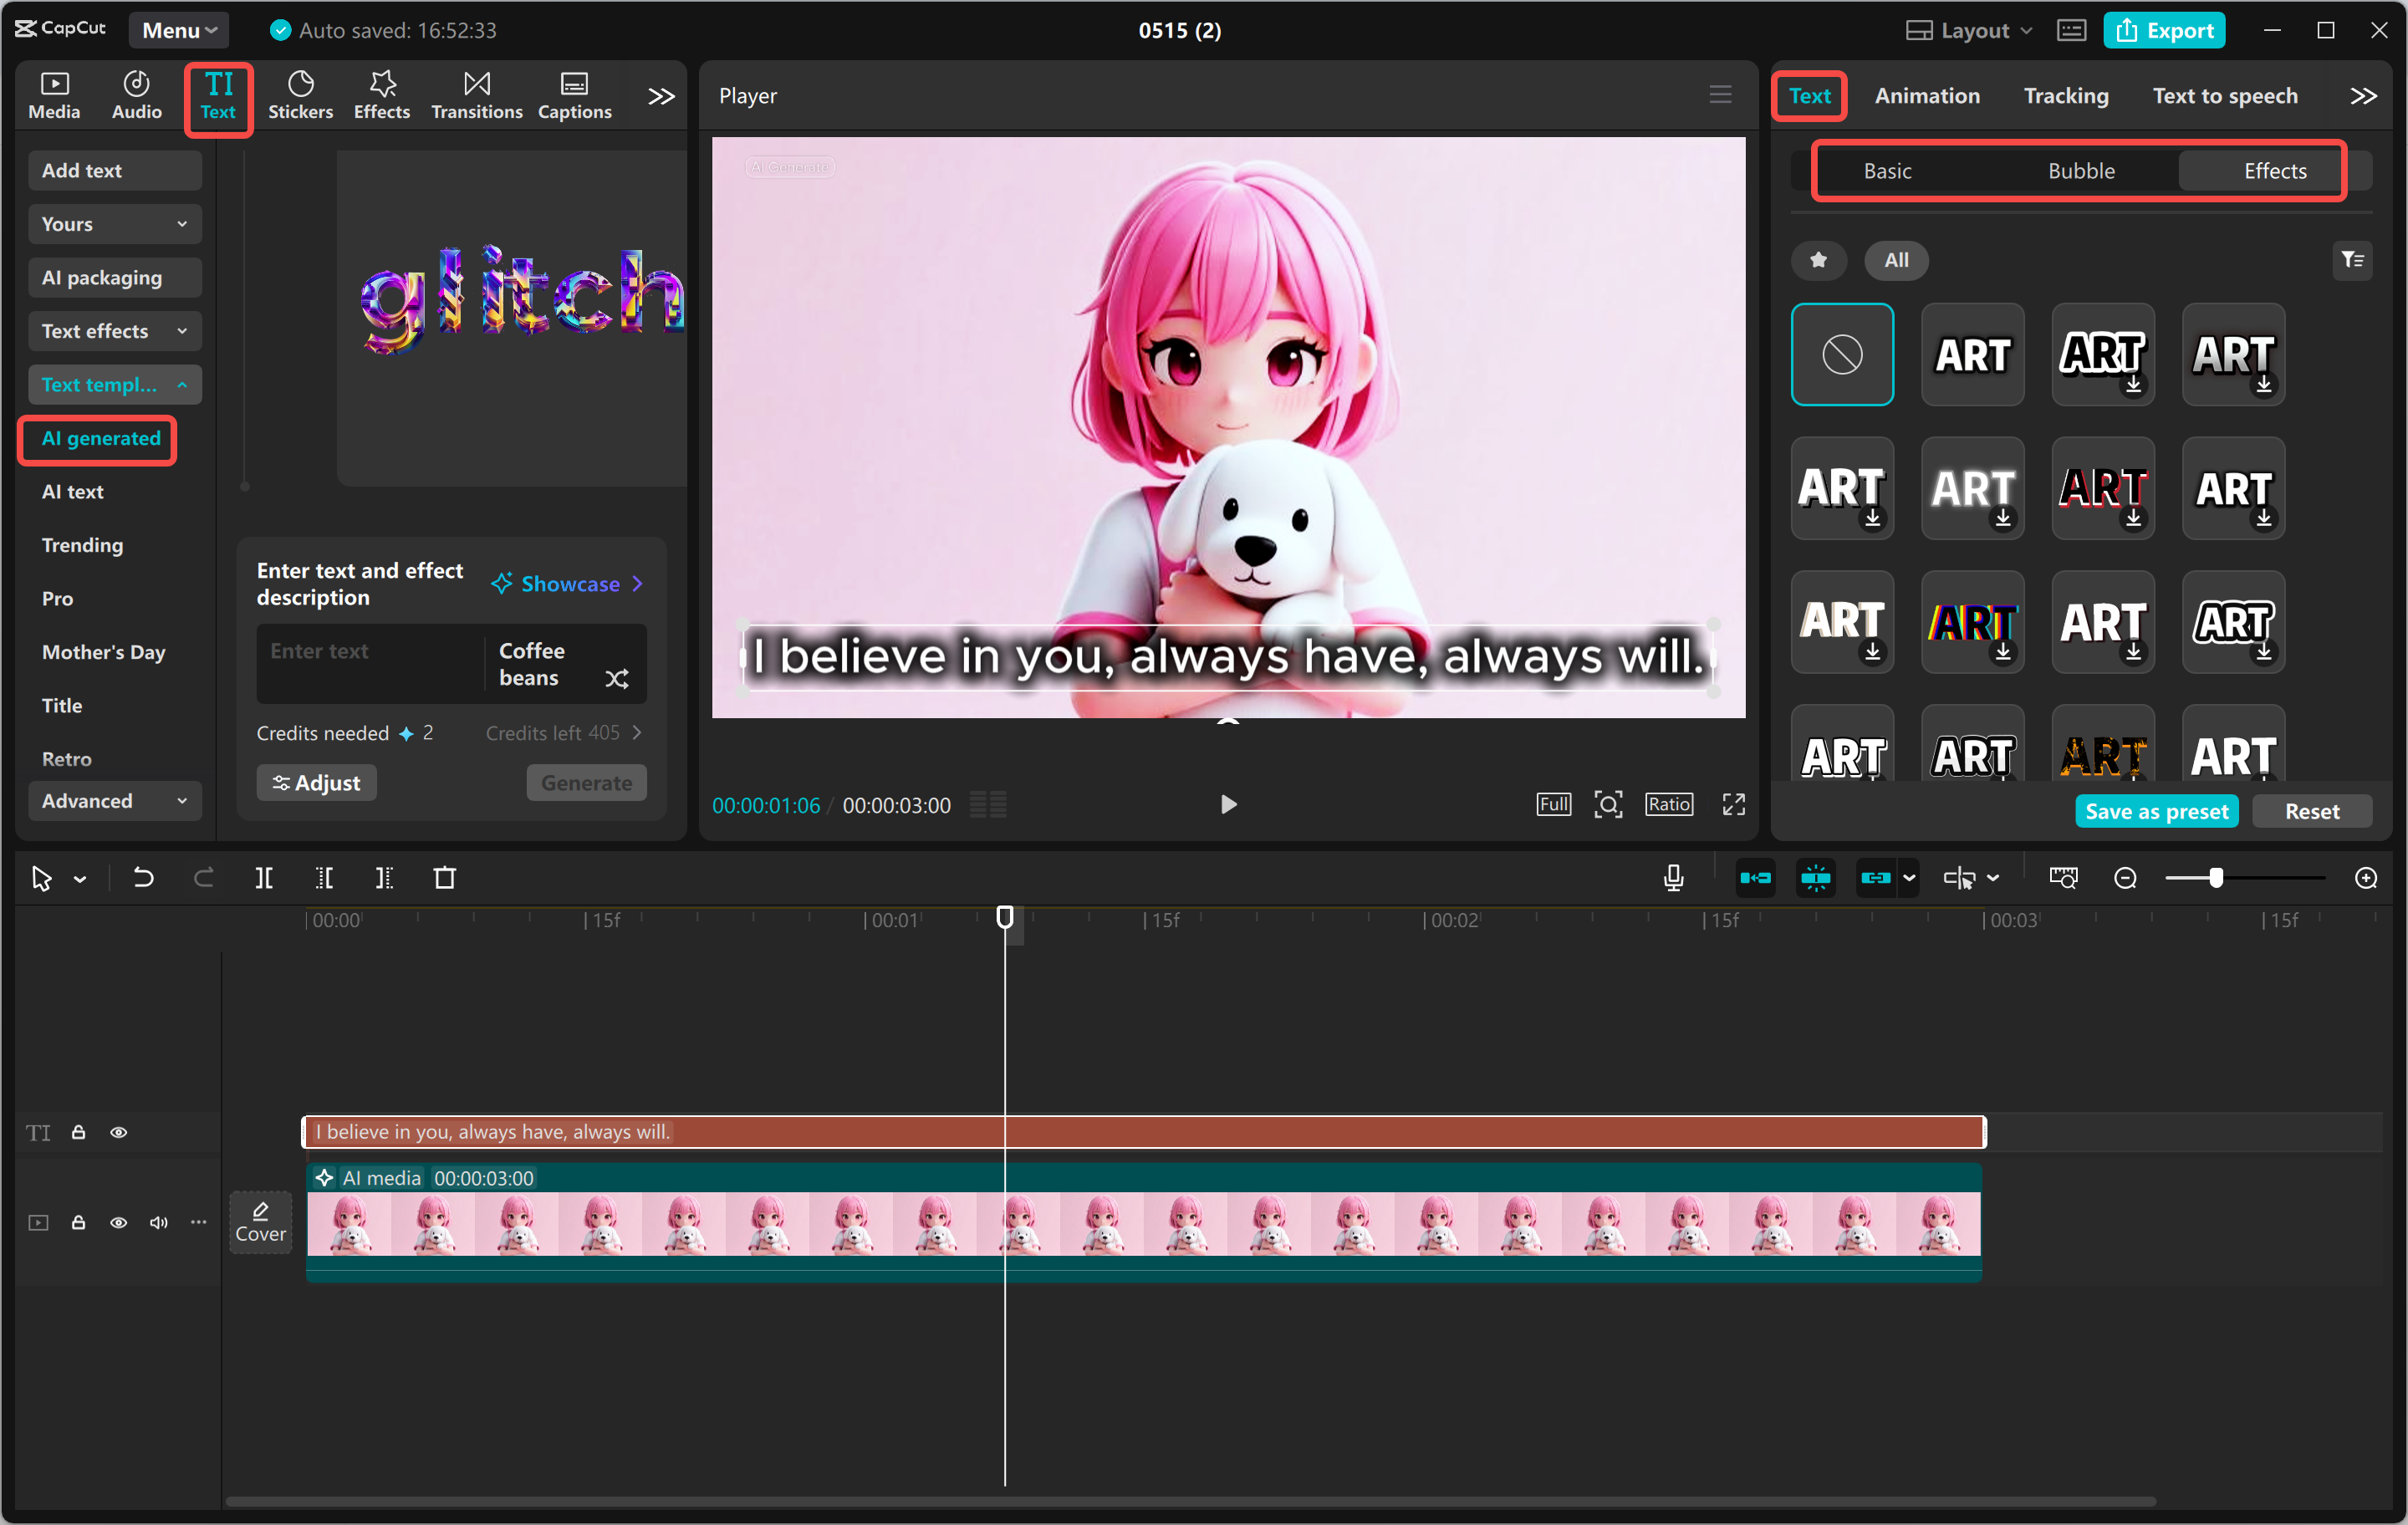The width and height of the screenshot is (2408, 1525).
Task: Open the effects filter icon above the ART grid
Action: pyautogui.click(x=2353, y=260)
